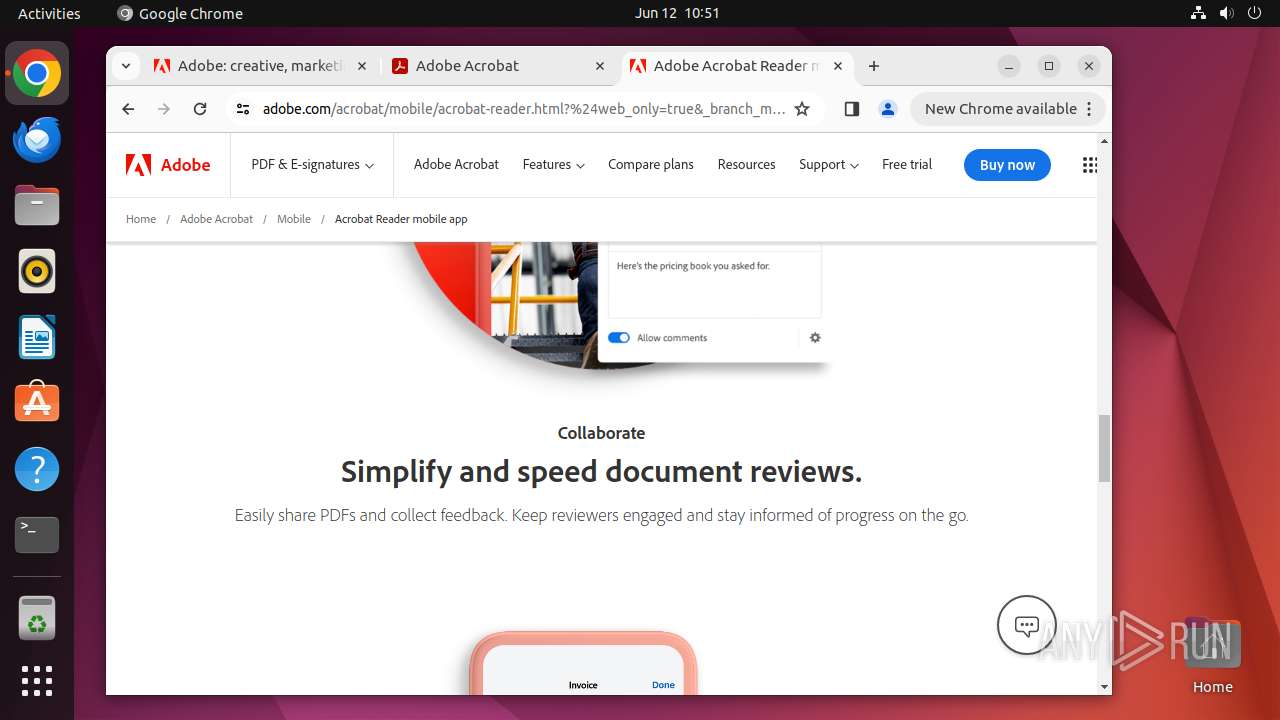Go to Mobile breadcrumb link
Screen dimensions: 1280x720
pos(294,219)
